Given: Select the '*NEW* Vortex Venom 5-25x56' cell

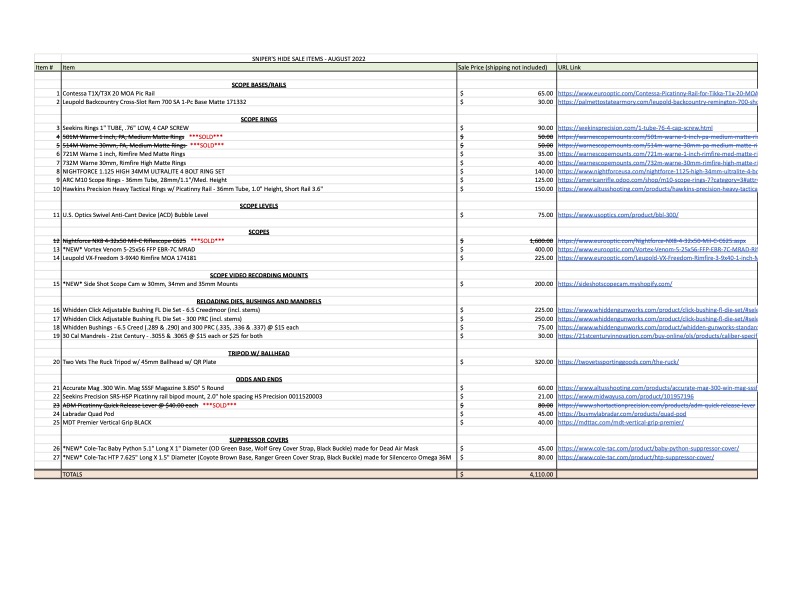Looking at the screenshot, I should [259, 249].
